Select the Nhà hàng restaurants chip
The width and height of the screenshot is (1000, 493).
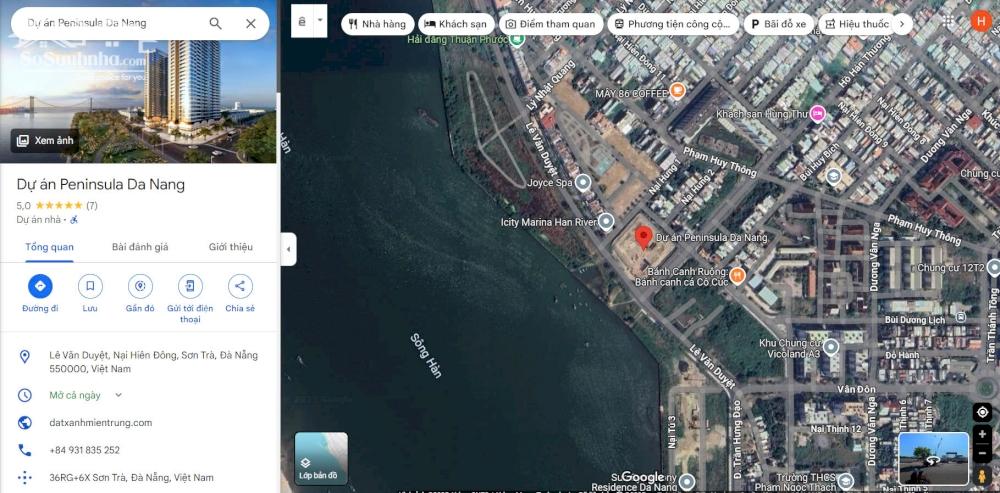pos(377,24)
